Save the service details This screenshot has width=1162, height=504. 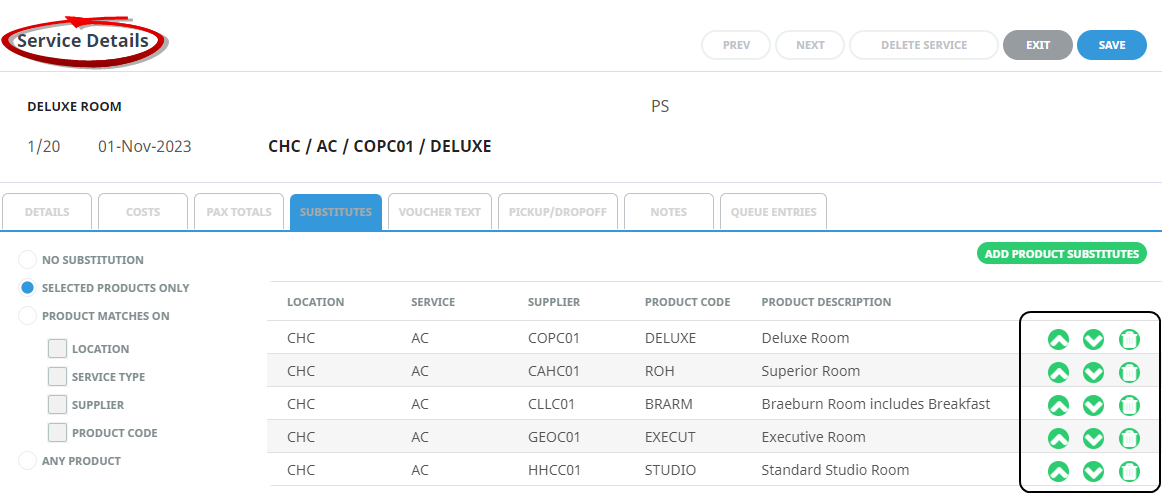pos(1111,45)
